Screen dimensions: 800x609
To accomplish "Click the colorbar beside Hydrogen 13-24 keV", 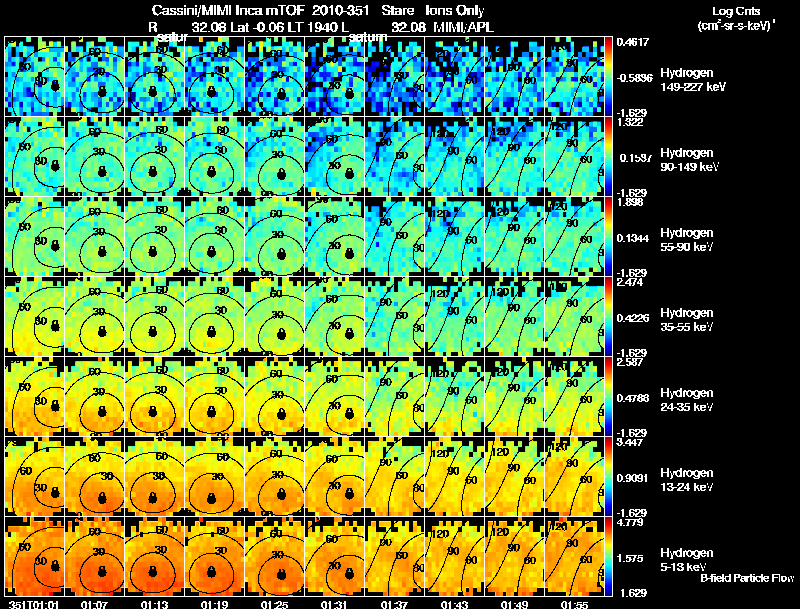I will (x=608, y=476).
